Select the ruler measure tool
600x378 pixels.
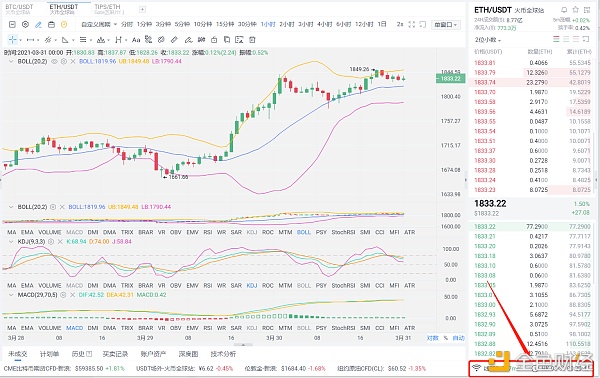(174, 40)
